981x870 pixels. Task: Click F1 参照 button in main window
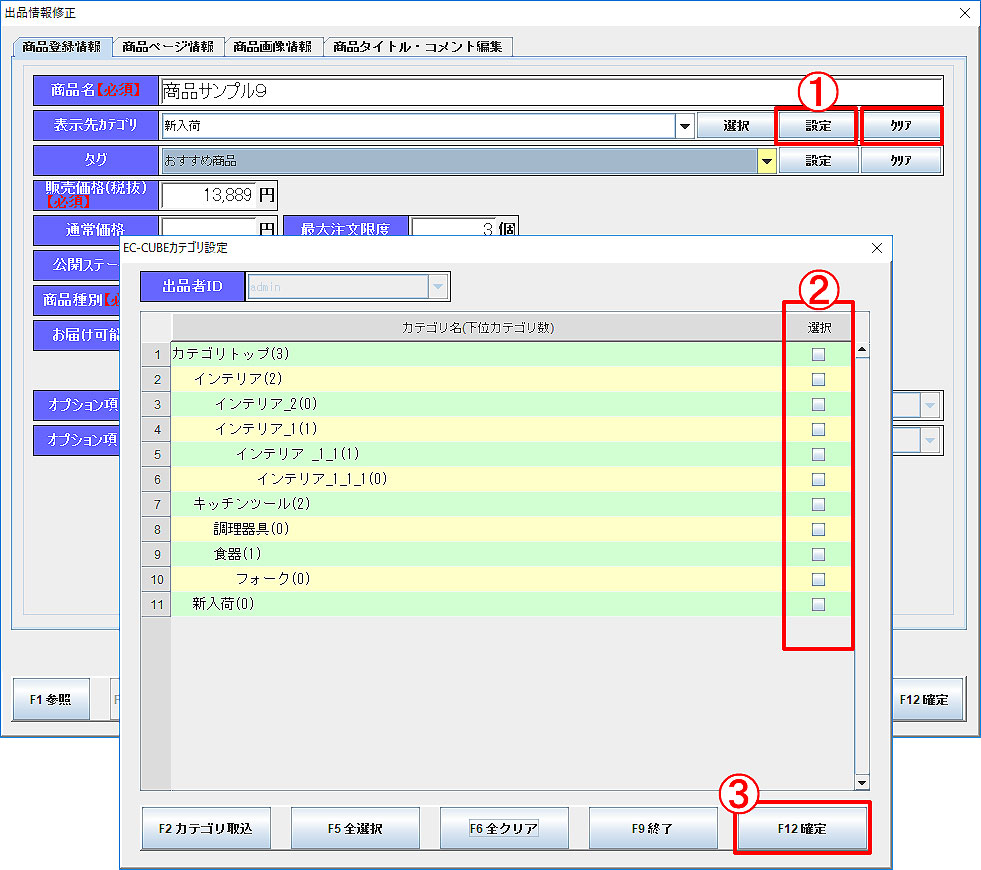[51, 699]
